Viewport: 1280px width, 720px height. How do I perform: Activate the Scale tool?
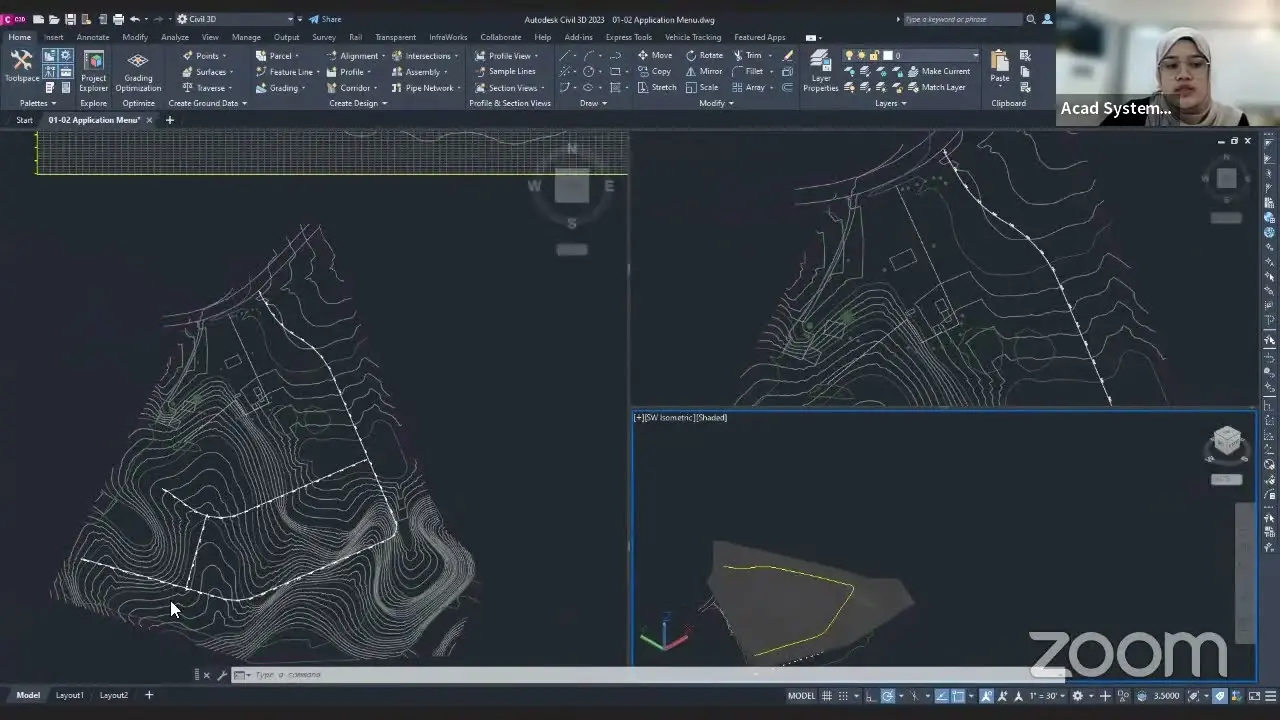point(702,87)
